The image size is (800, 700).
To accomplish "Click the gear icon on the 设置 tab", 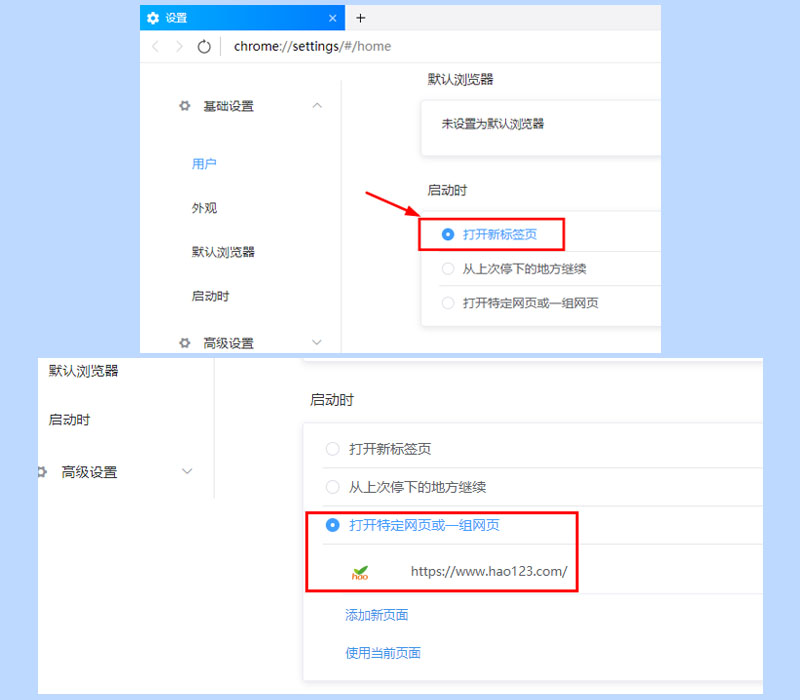I will (152, 17).
